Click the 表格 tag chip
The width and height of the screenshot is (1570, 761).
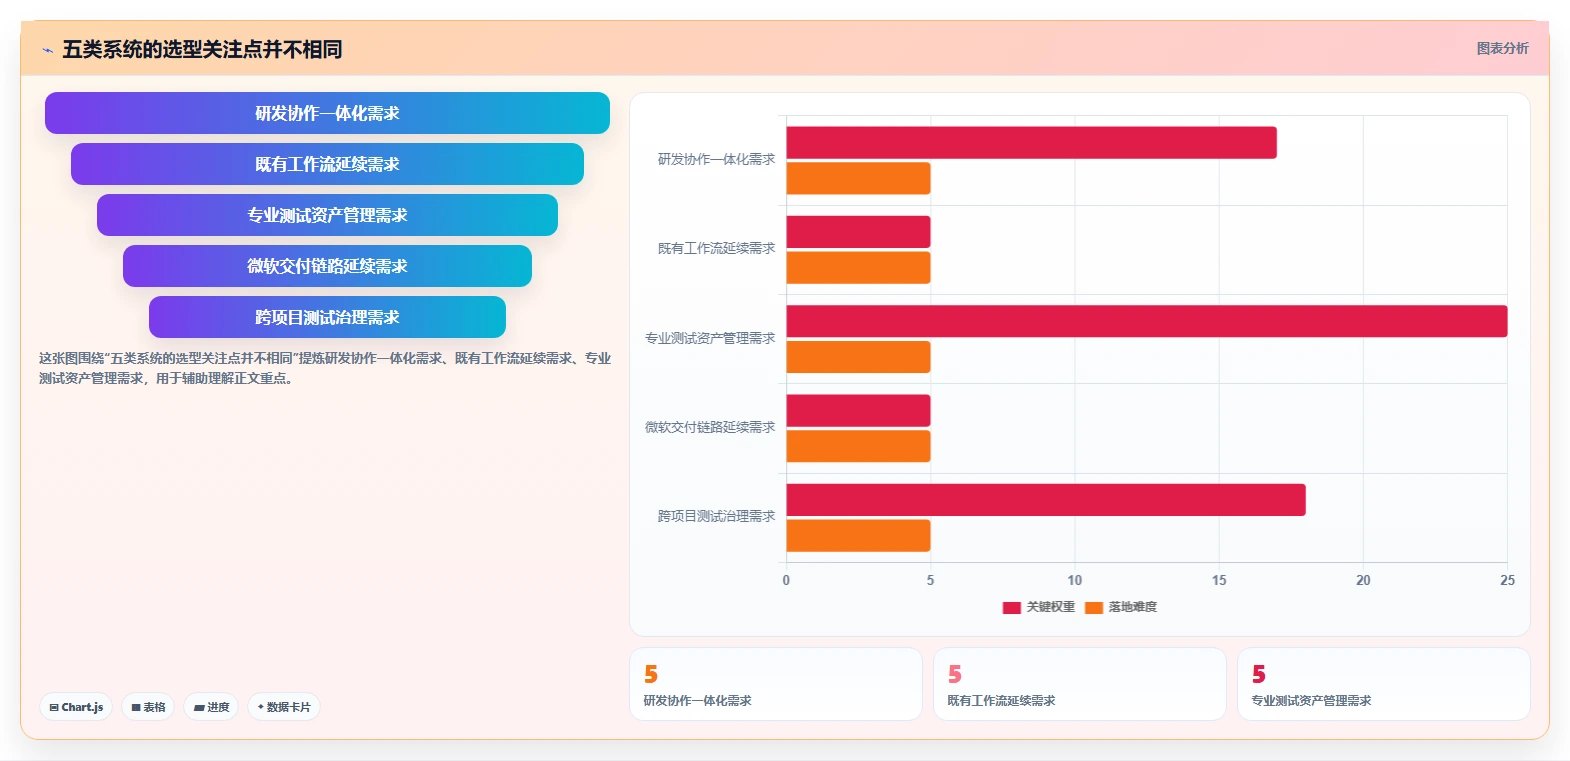pos(148,707)
